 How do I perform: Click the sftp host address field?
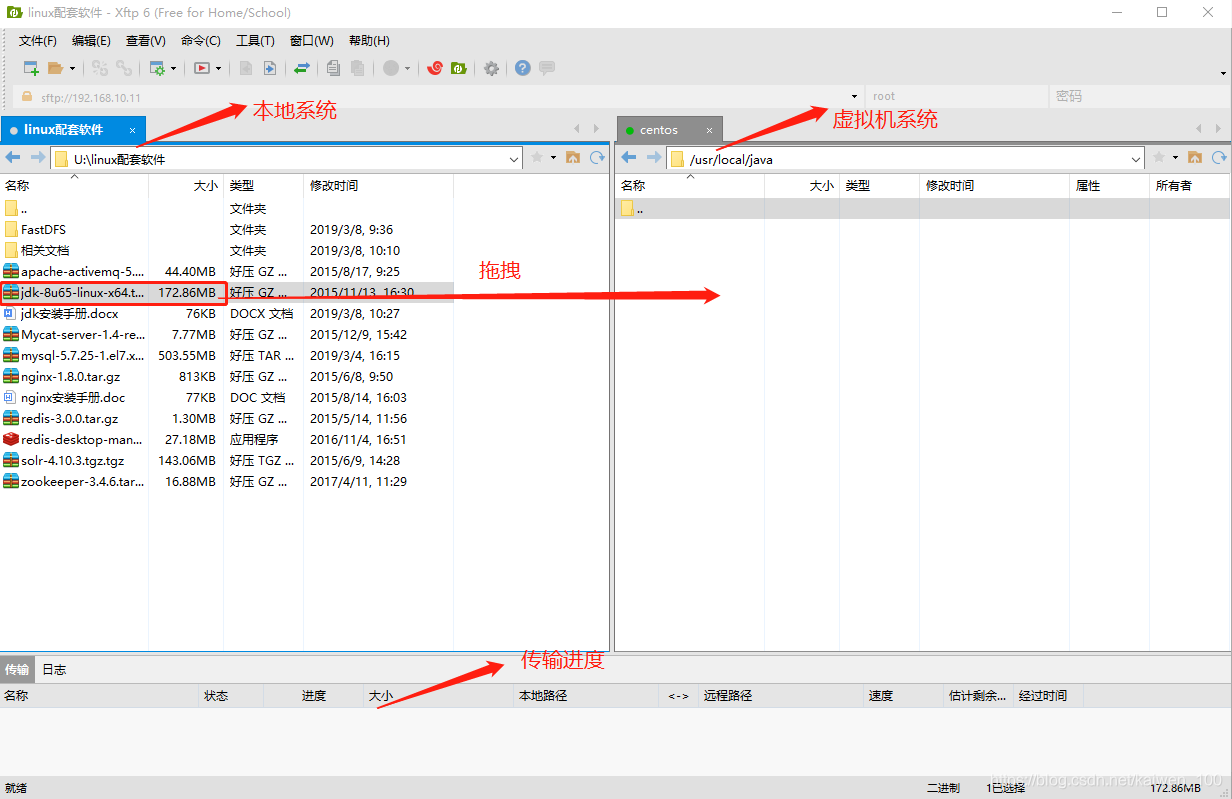440,97
